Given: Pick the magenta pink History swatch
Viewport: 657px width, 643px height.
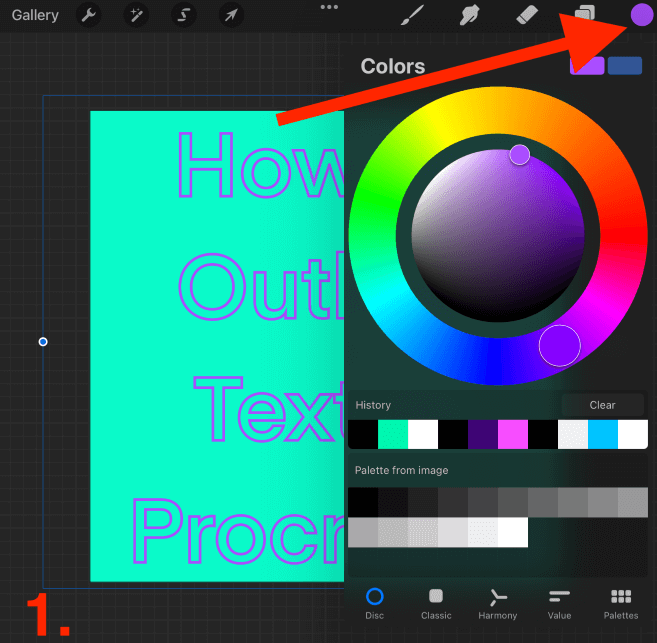Looking at the screenshot, I should pos(513,434).
